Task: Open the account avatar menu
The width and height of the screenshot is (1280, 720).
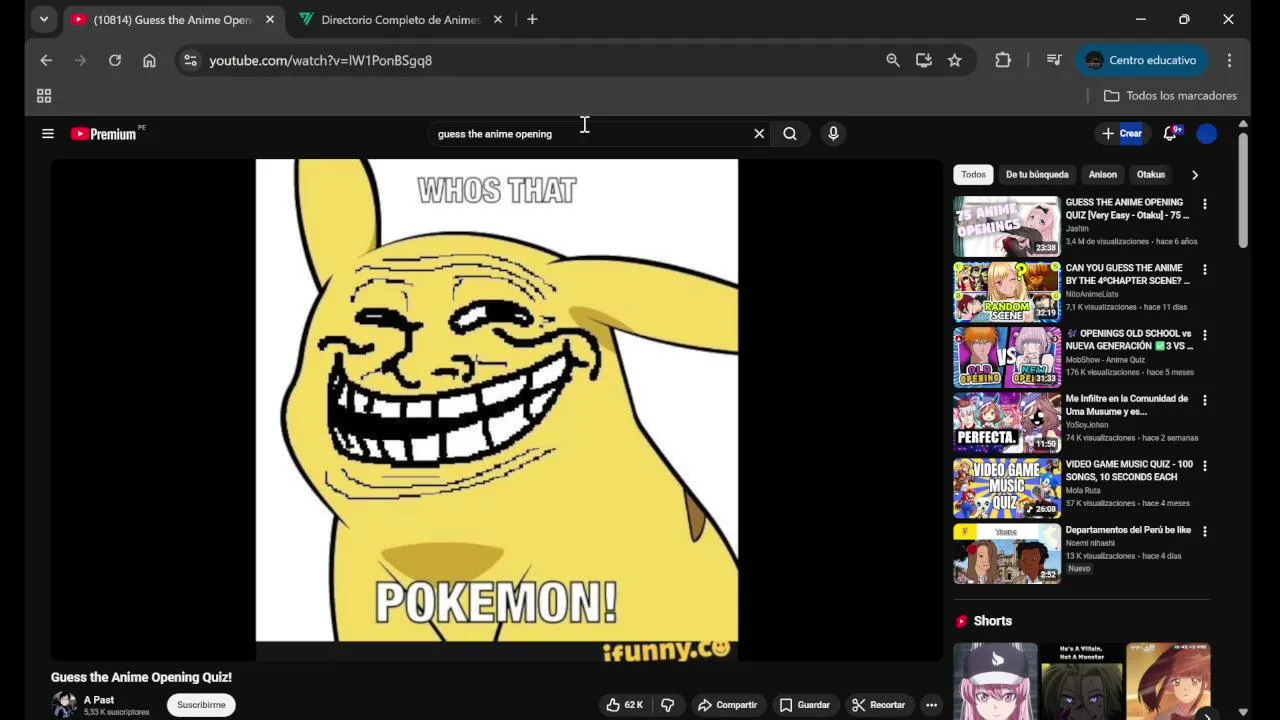Action: pos(1207,133)
